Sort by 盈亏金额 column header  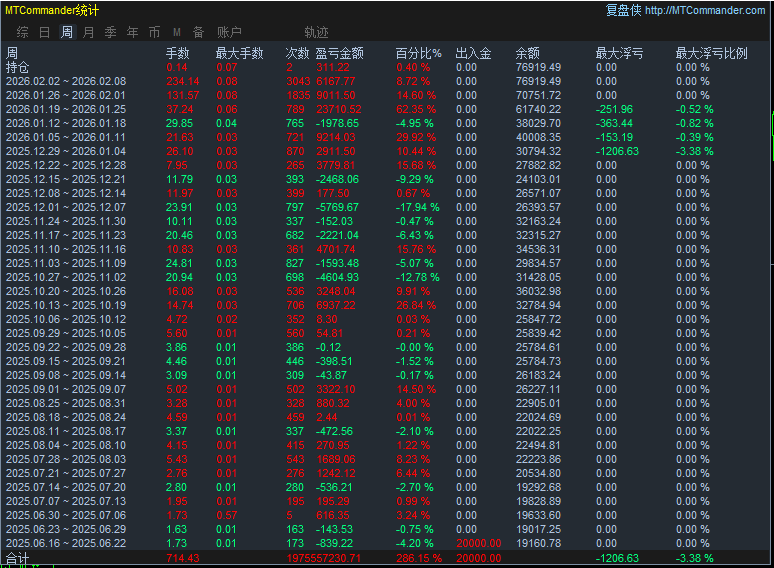coord(340,53)
